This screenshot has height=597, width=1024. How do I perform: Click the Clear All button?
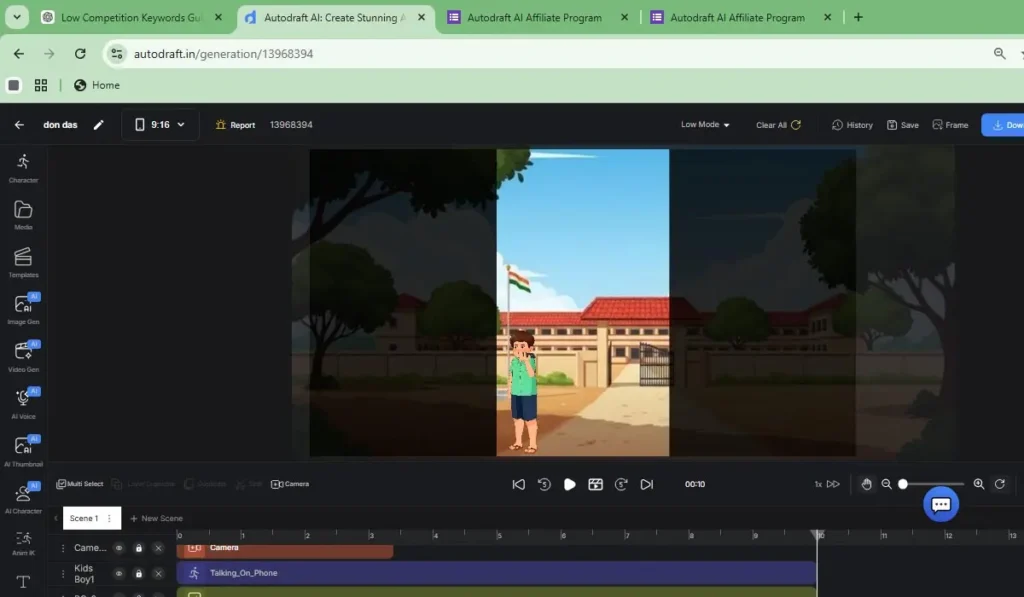(778, 125)
